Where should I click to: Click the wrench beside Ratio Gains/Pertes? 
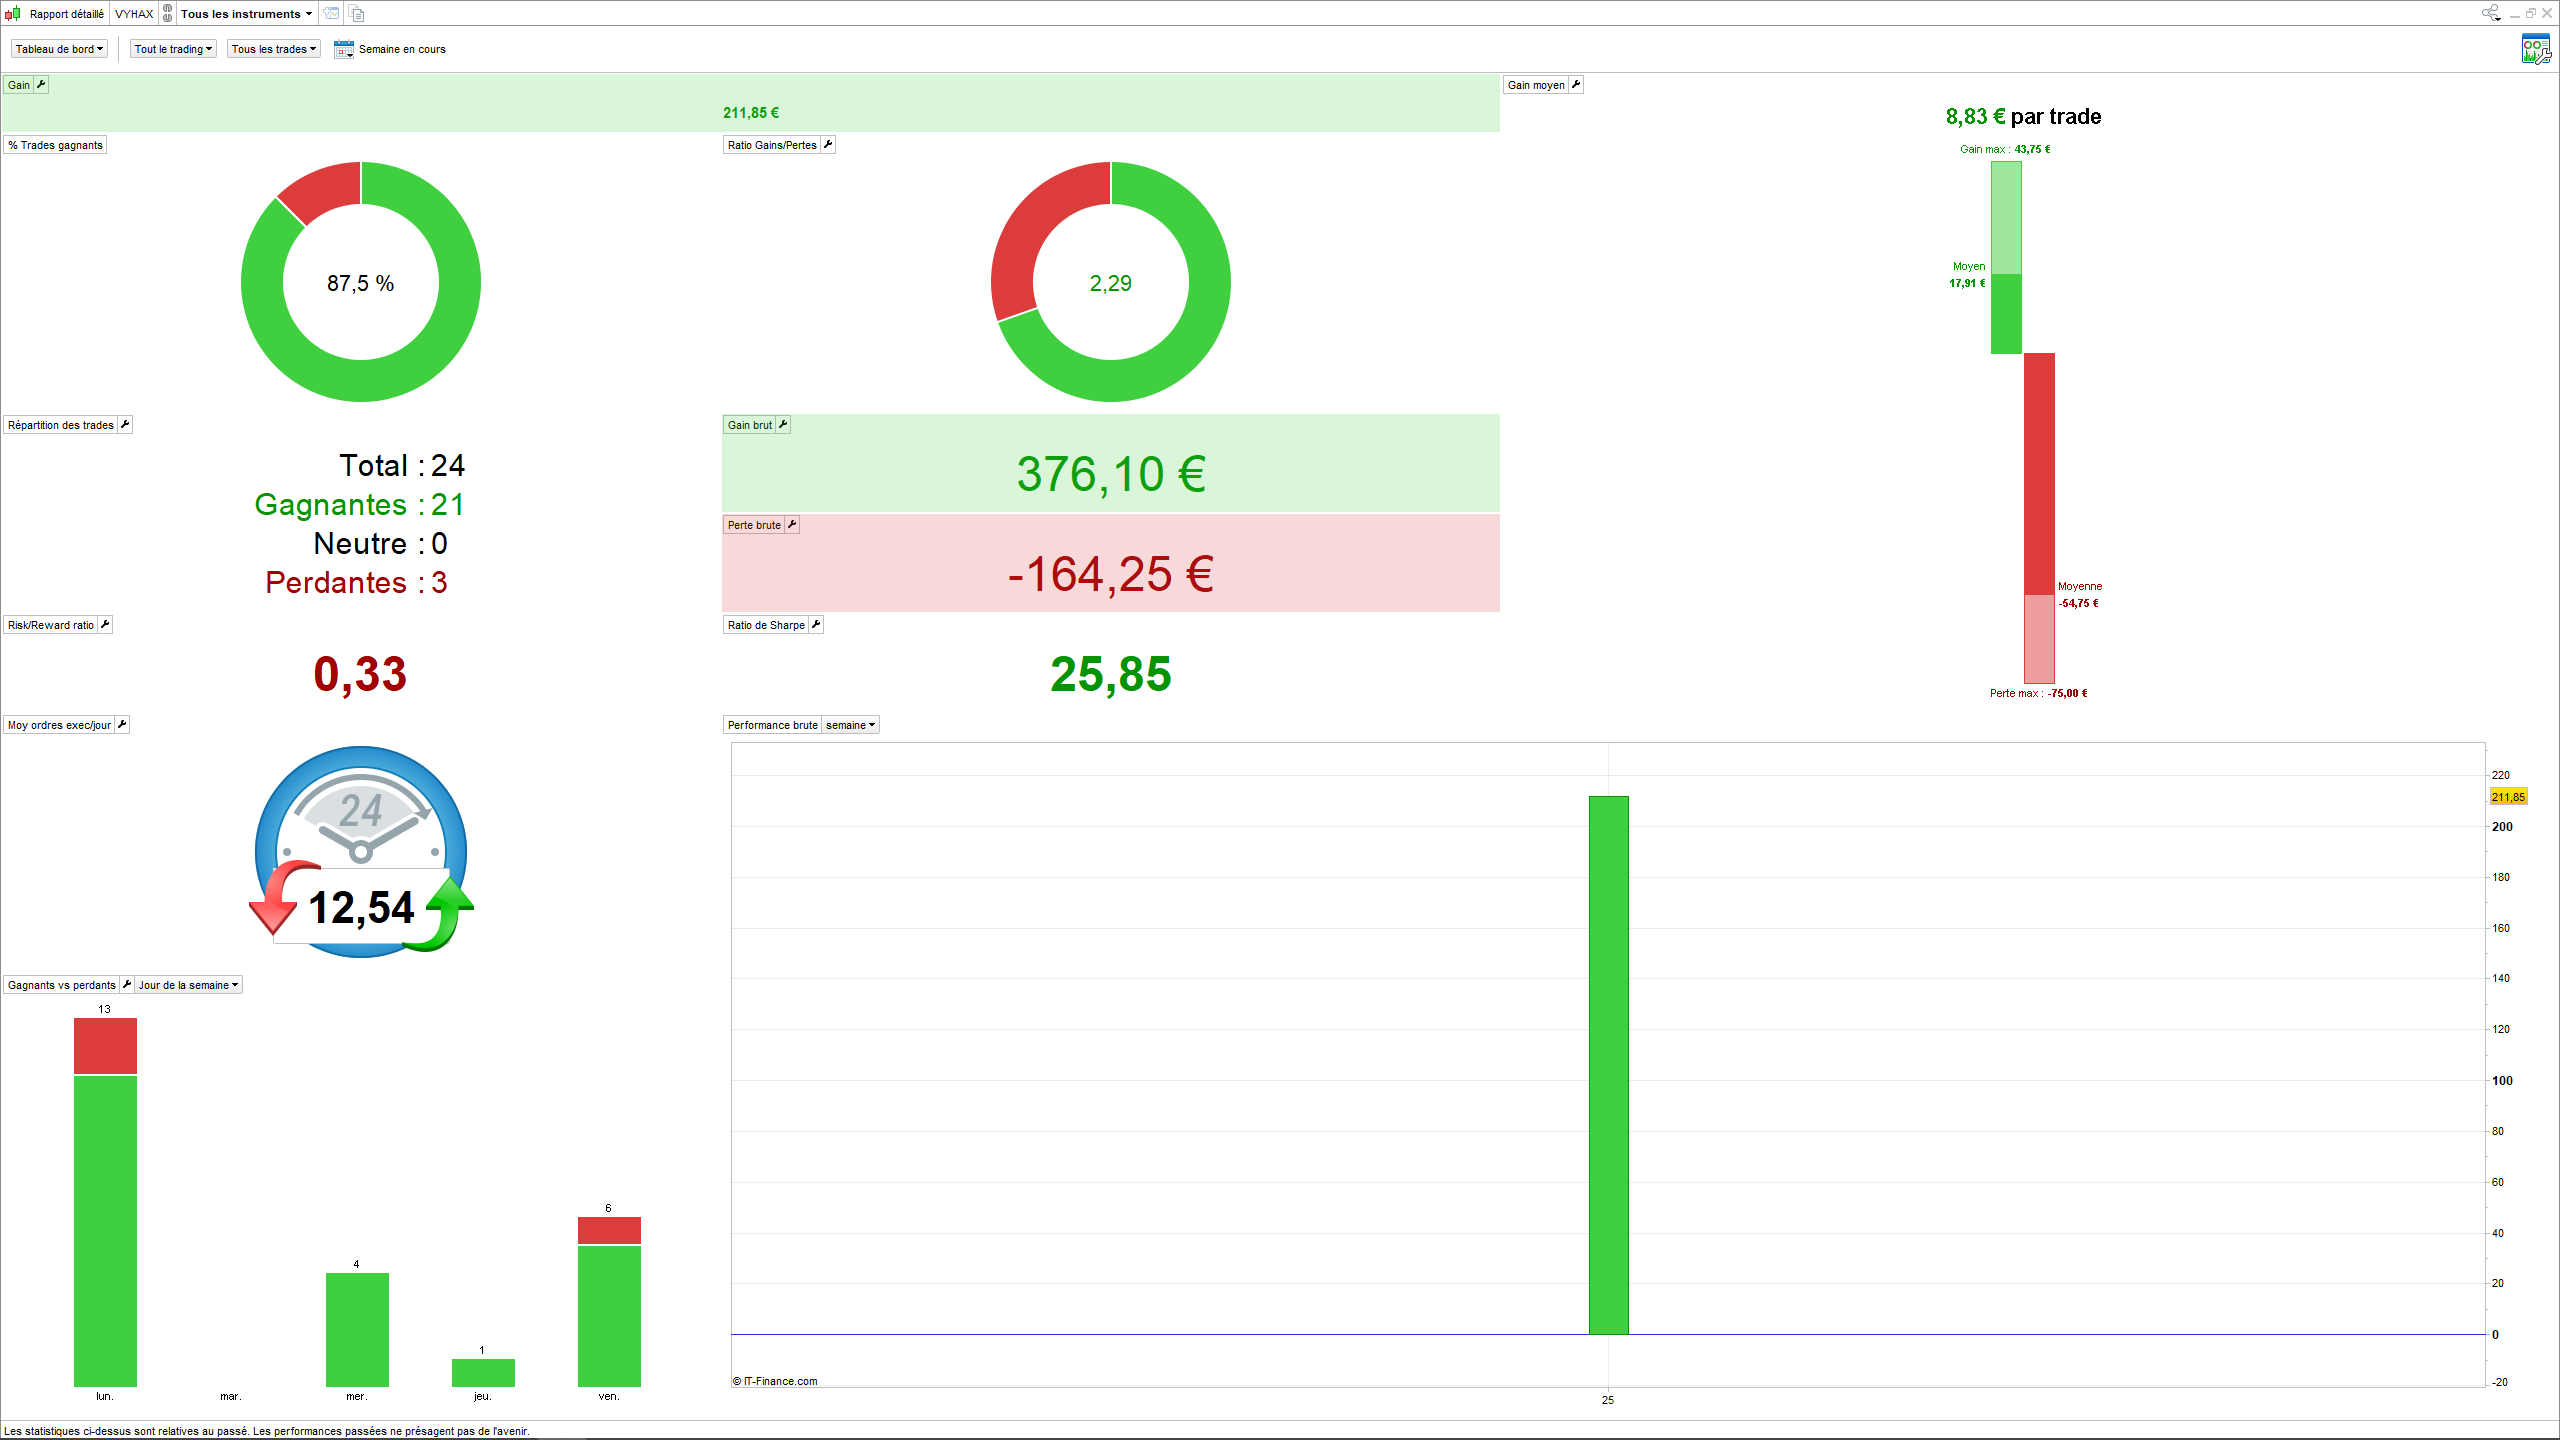point(828,145)
